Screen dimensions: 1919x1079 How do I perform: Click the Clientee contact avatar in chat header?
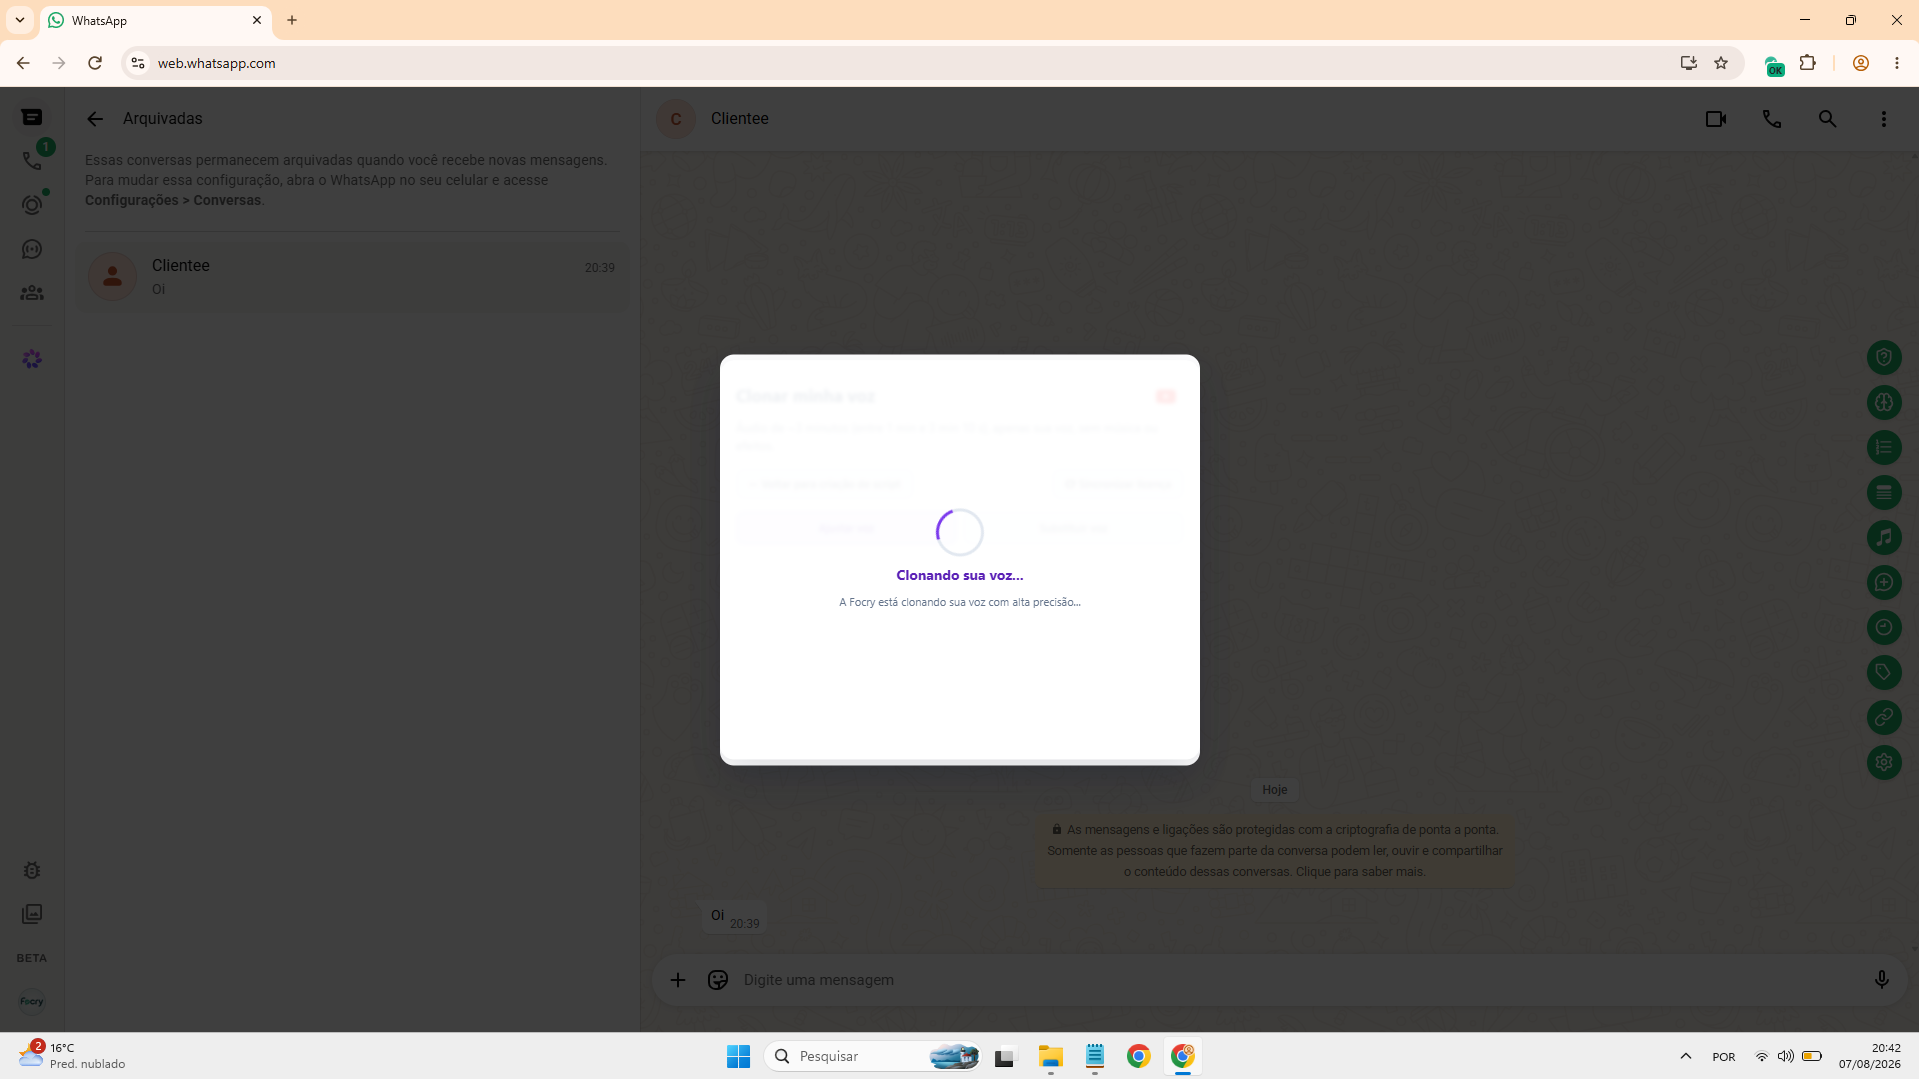point(676,119)
